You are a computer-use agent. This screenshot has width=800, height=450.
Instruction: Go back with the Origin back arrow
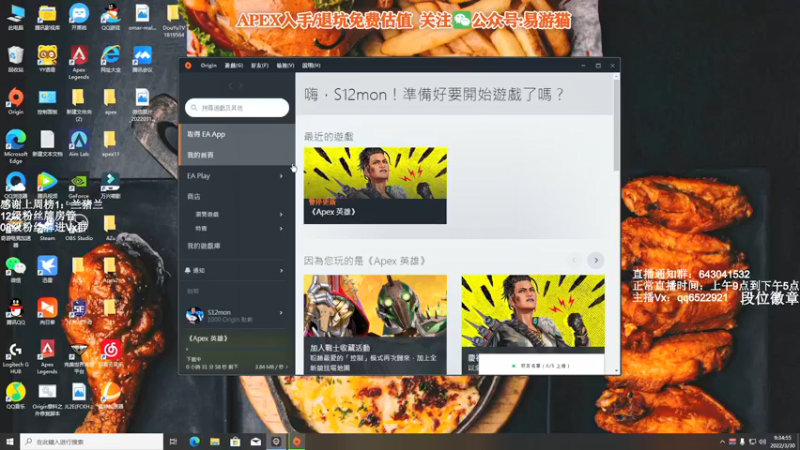(x=230, y=86)
